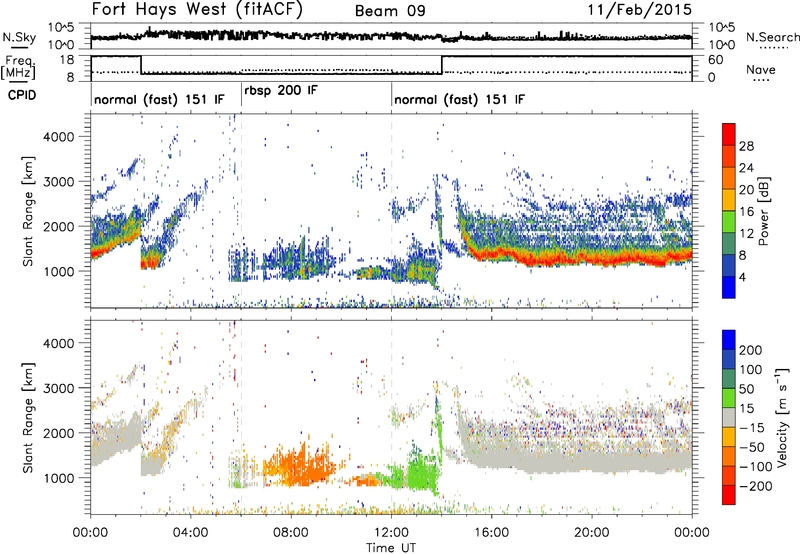This screenshot has height=554, width=800.
Task: Click the second 'normal (fast) 151 IF' label
Action: click(x=459, y=99)
